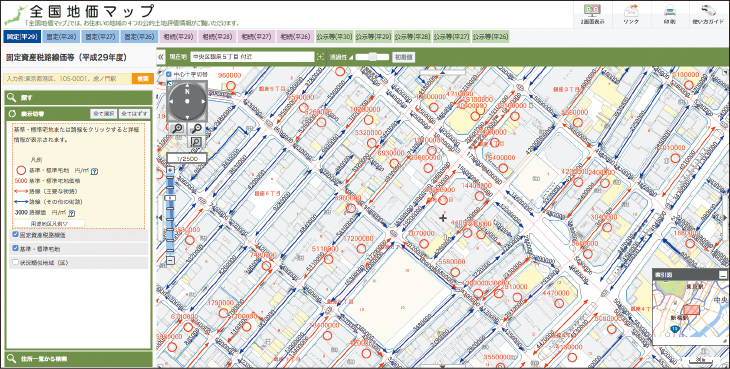Click the red circle marker labeled 4470000
This screenshot has width=730, height=369.
(559, 303)
